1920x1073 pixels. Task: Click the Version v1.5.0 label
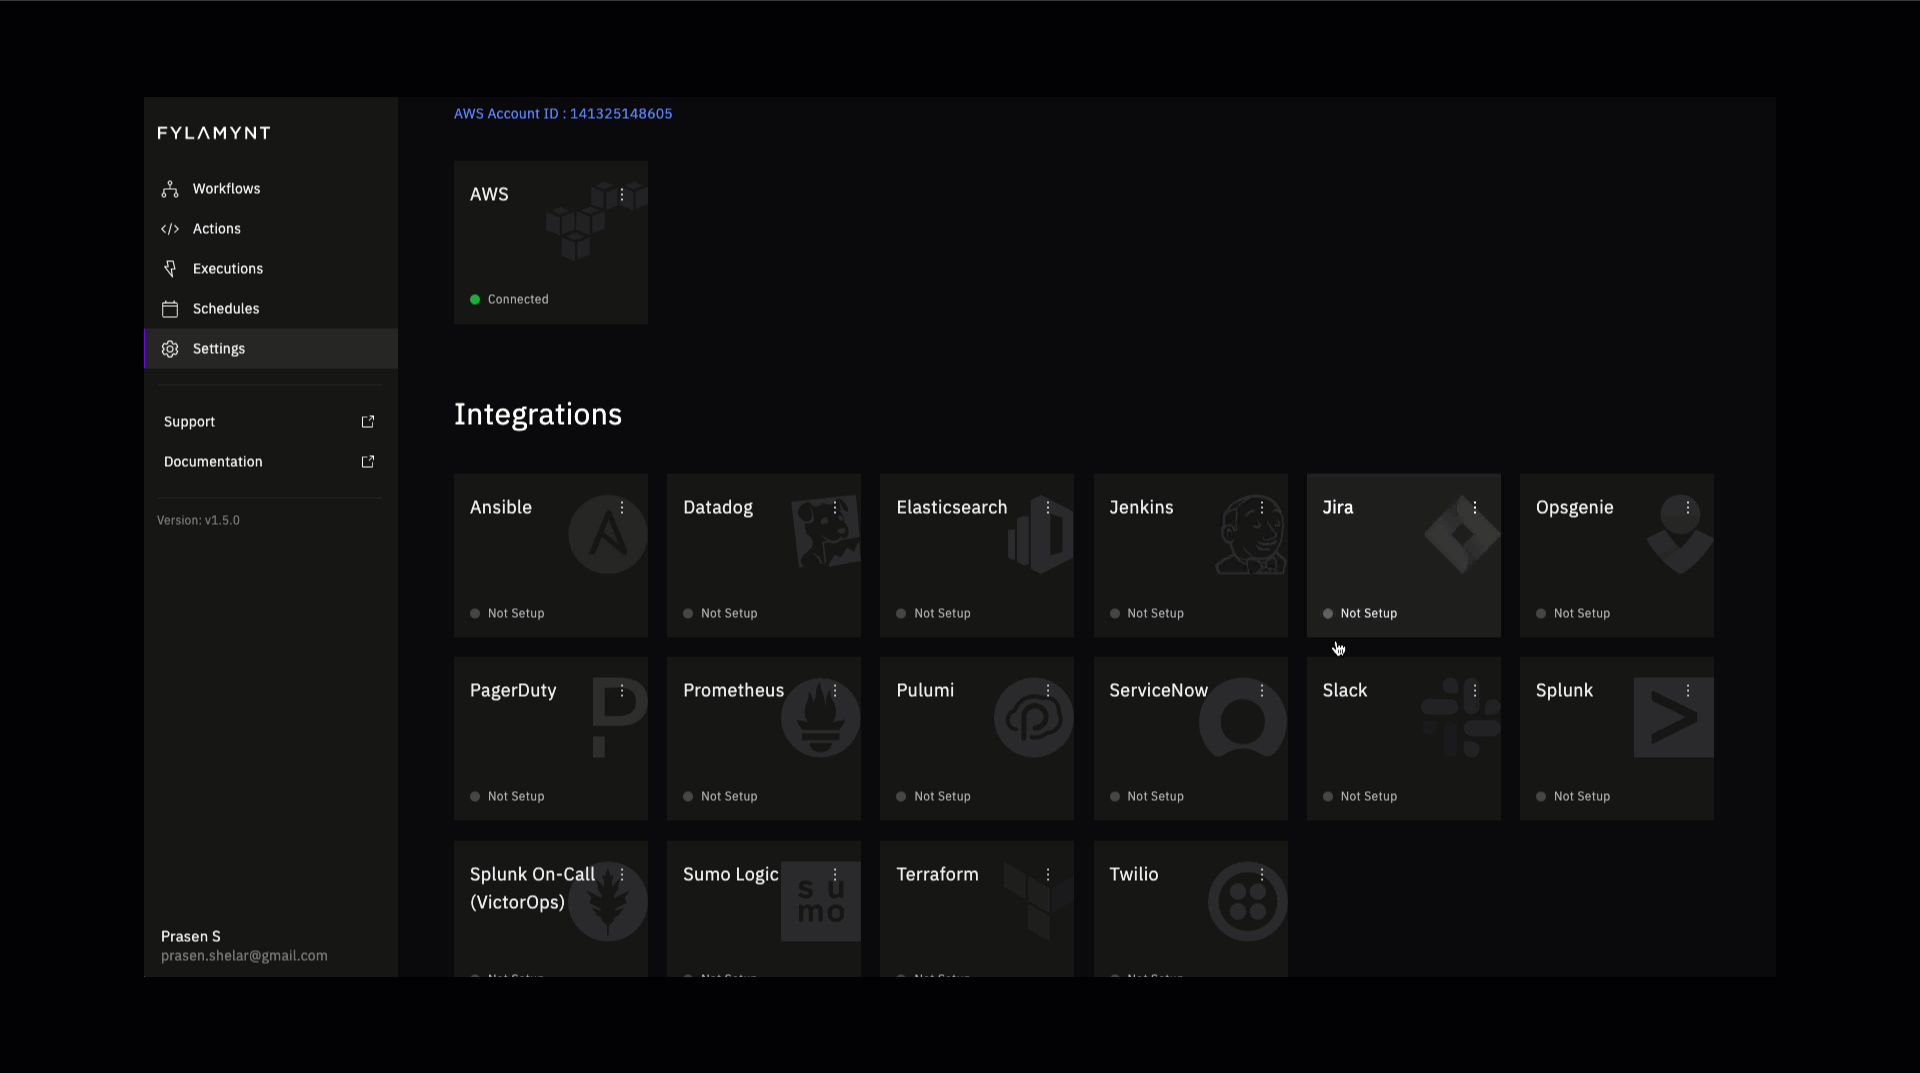198,521
